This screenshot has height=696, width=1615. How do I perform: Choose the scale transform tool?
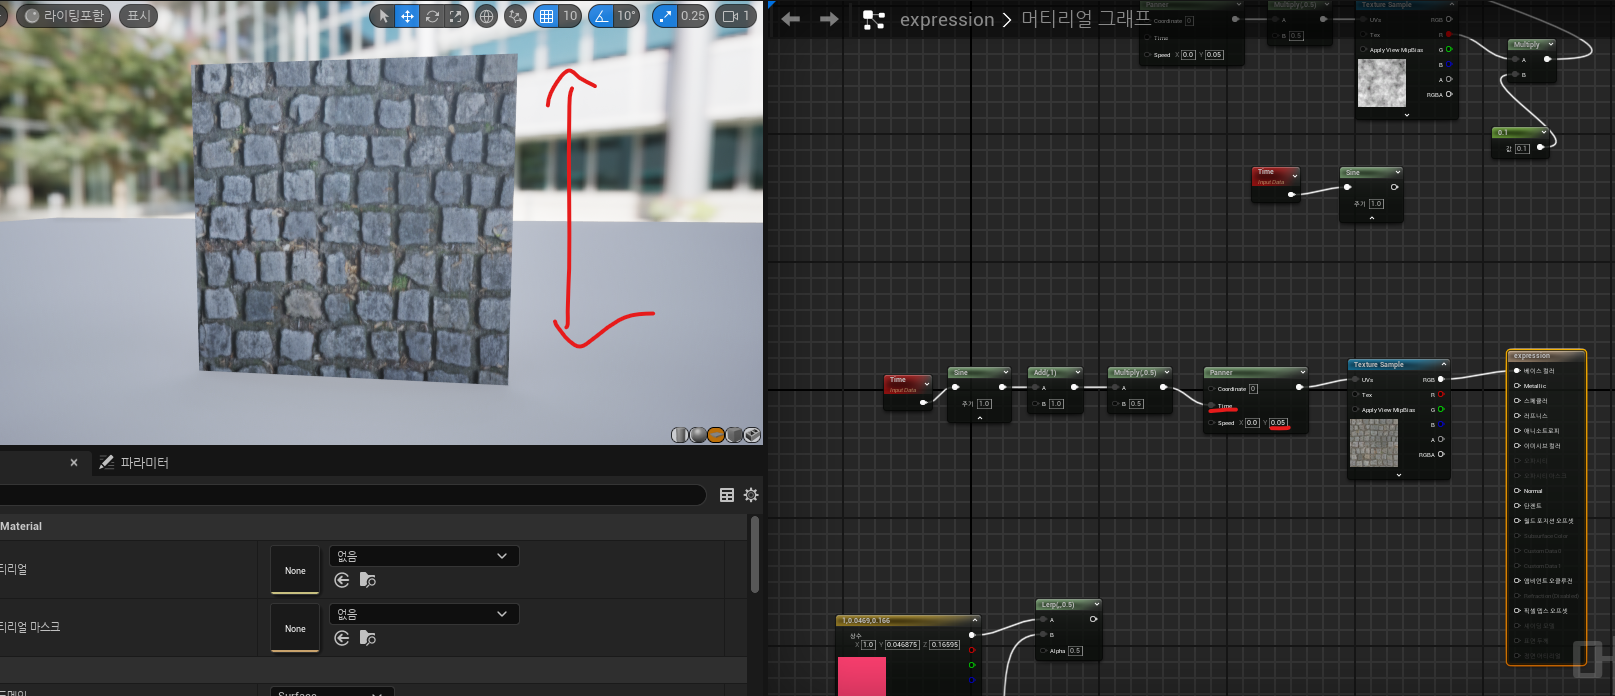point(456,16)
